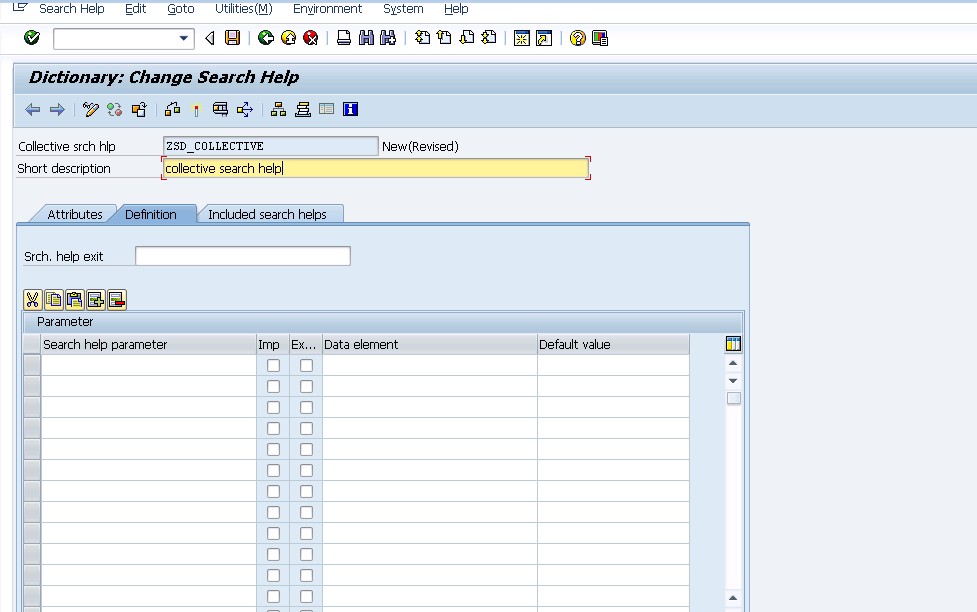977x612 pixels.
Task: Select the Cut rows scissors icon
Action: [32, 299]
